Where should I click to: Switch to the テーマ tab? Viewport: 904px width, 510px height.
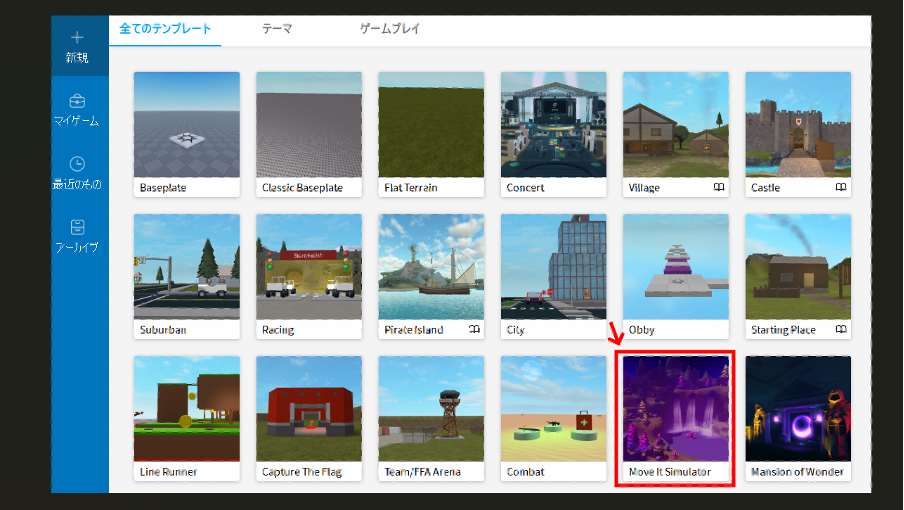tap(277, 29)
